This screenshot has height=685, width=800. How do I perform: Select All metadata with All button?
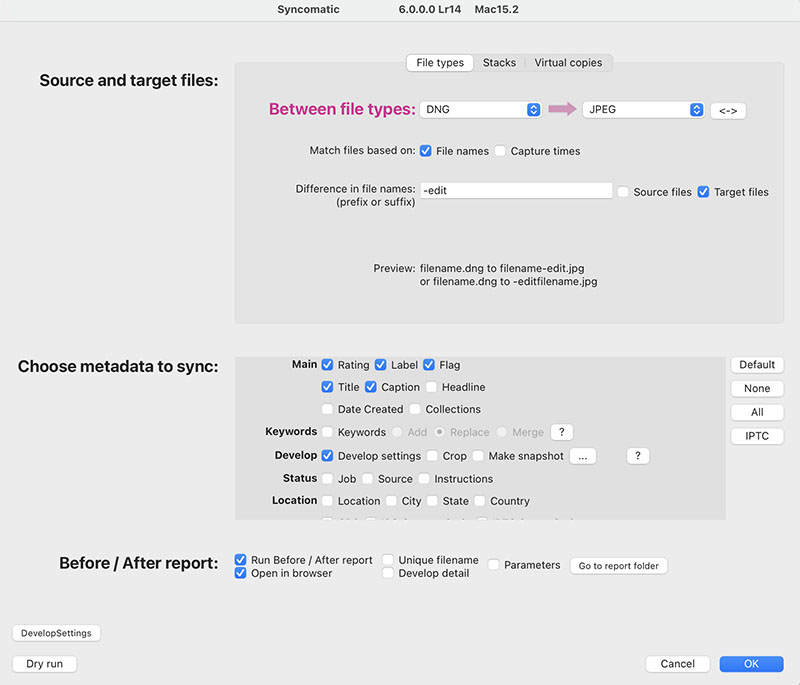(x=757, y=412)
